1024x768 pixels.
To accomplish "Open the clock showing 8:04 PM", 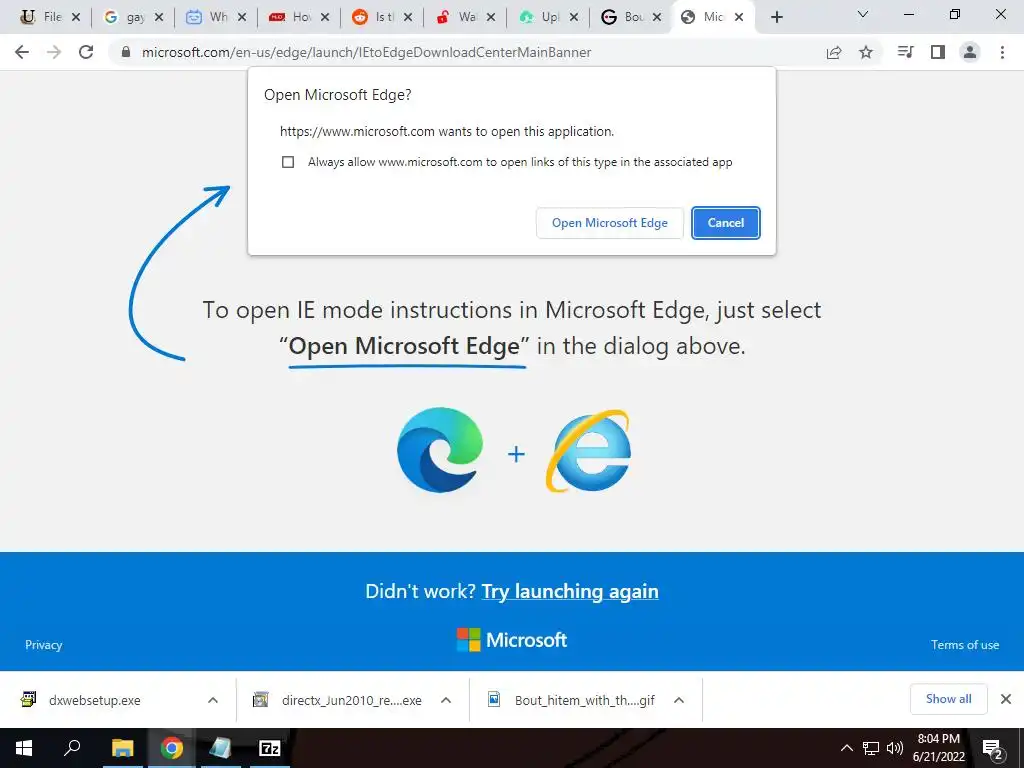I will (x=938, y=748).
